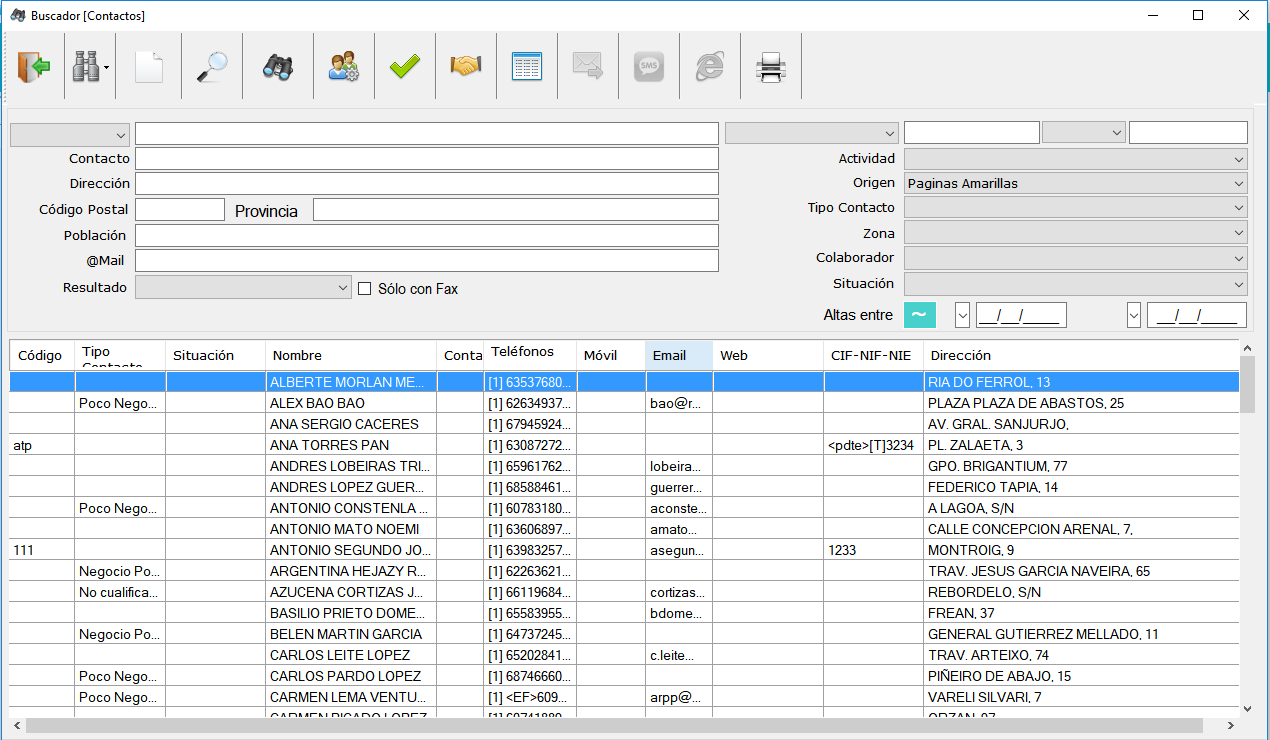Click into the Código Postal field
Screen dimensions: 1270x740
point(180,209)
